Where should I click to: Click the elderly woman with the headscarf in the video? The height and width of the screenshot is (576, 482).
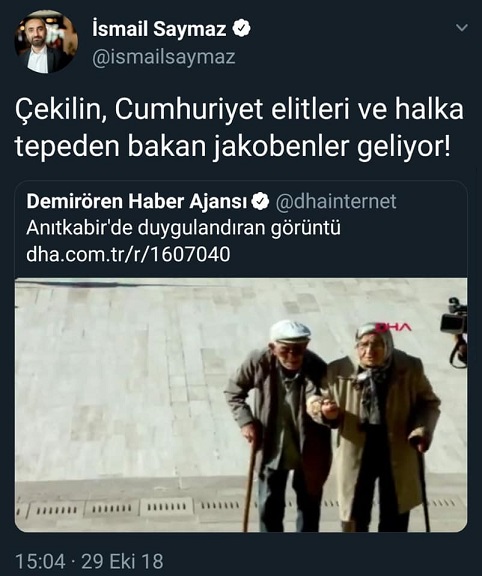(x=382, y=422)
